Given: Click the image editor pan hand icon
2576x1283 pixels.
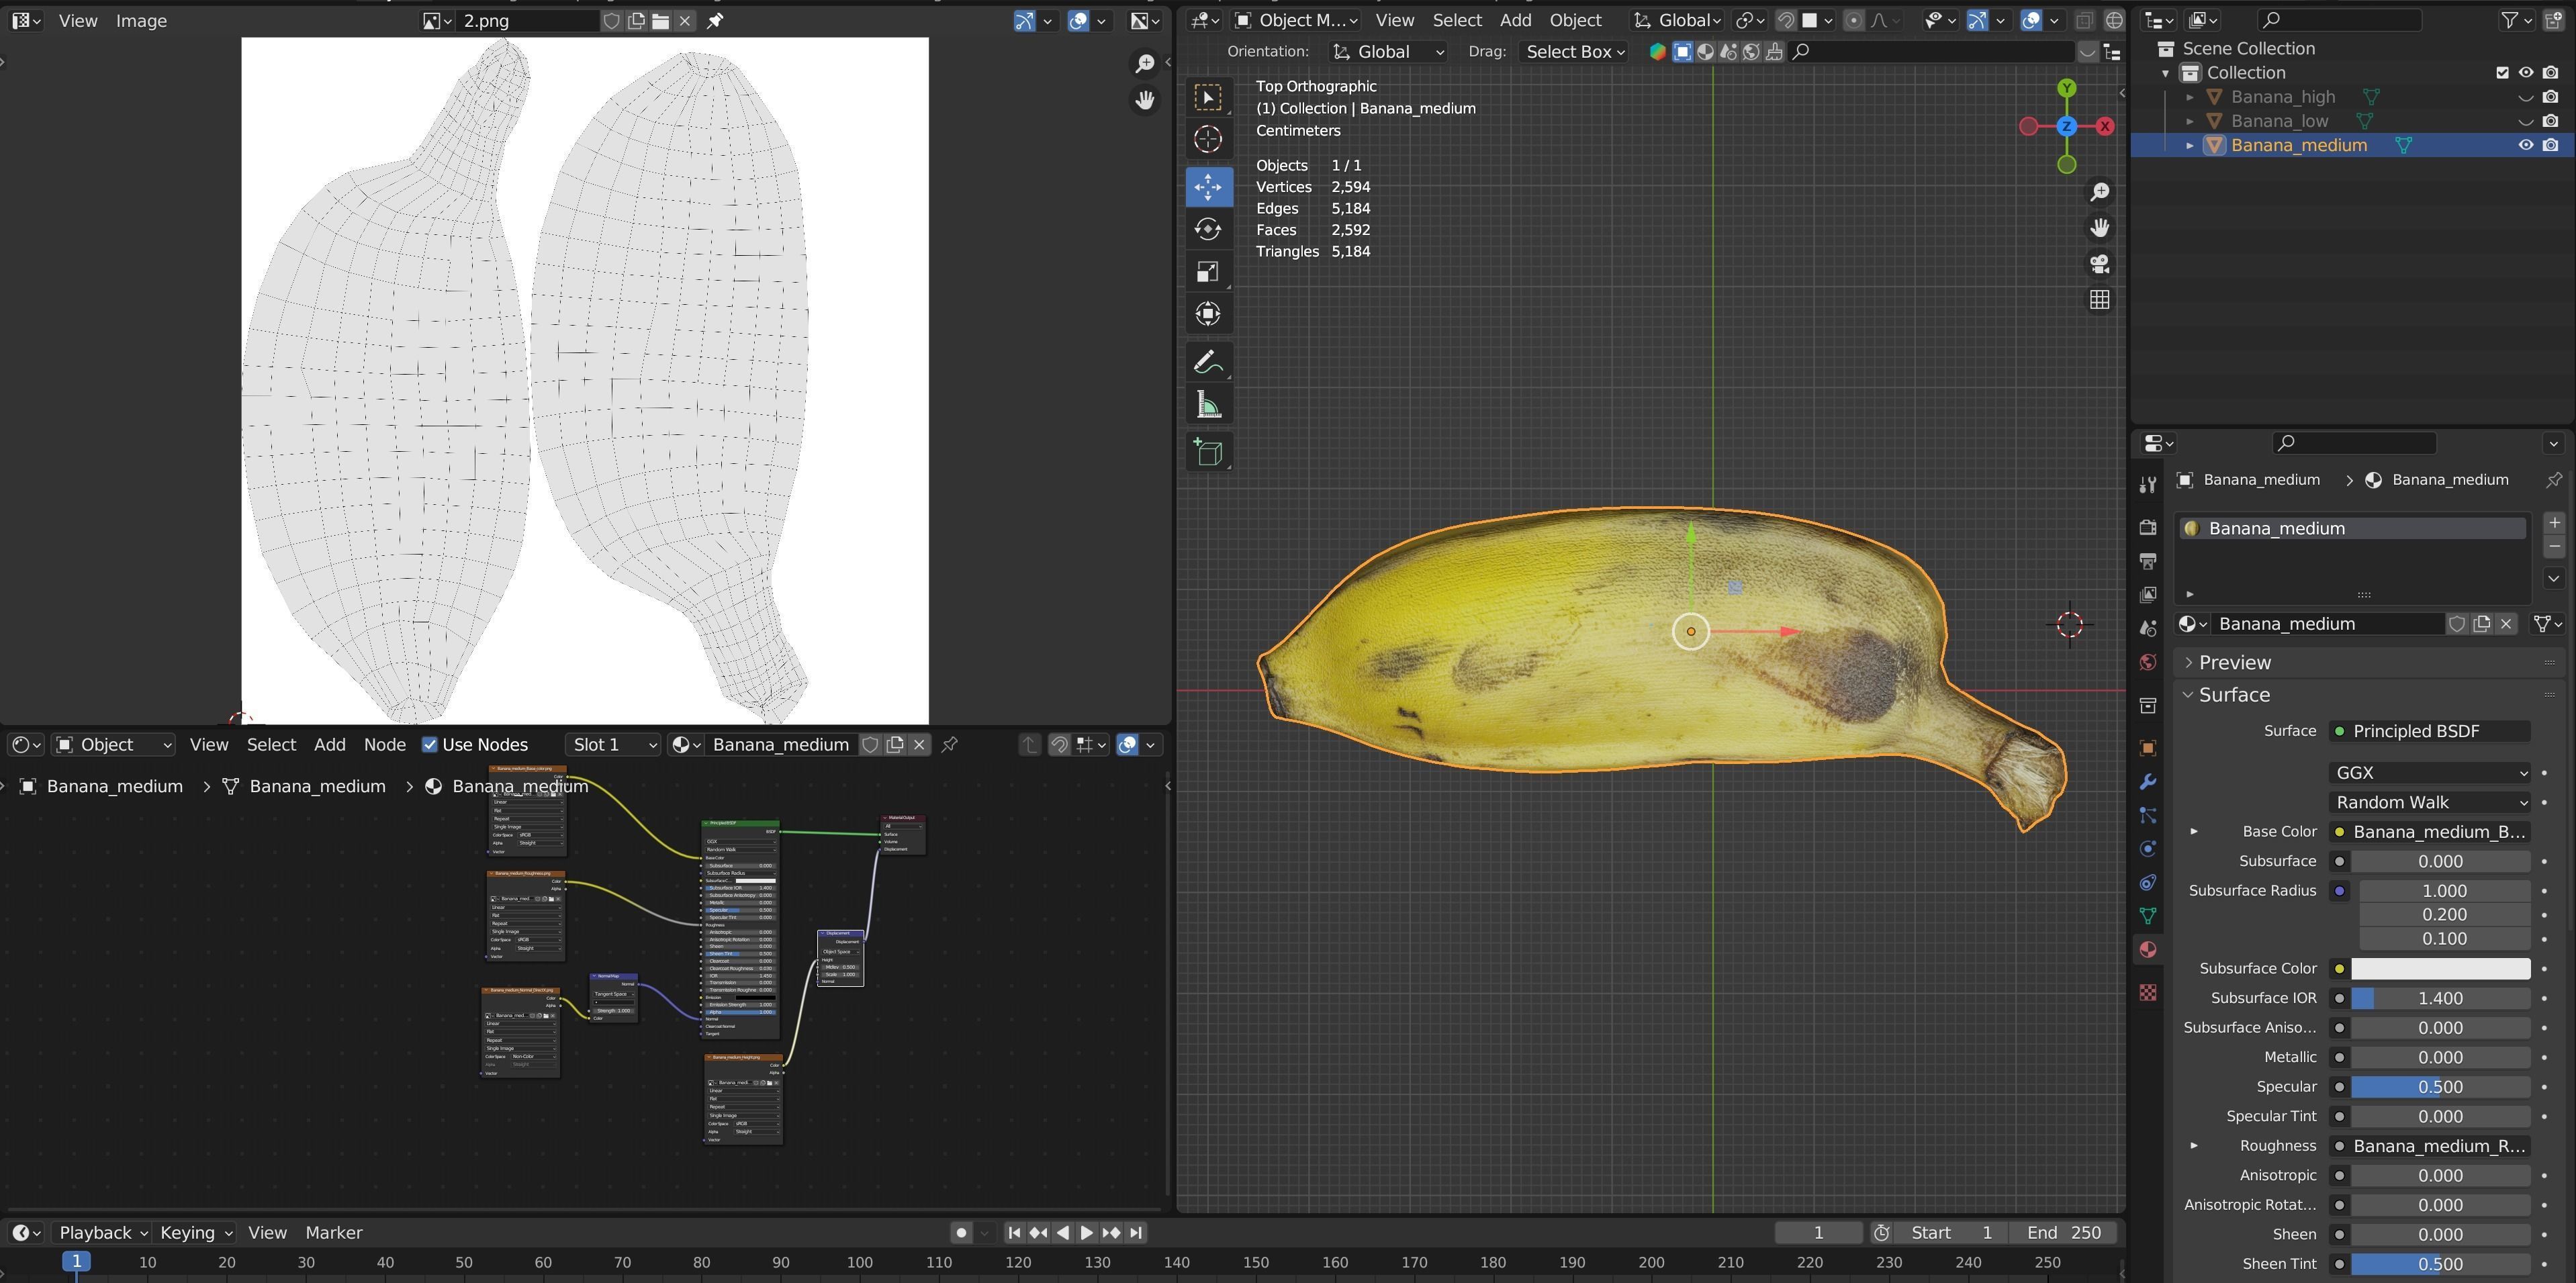Looking at the screenshot, I should [1144, 100].
